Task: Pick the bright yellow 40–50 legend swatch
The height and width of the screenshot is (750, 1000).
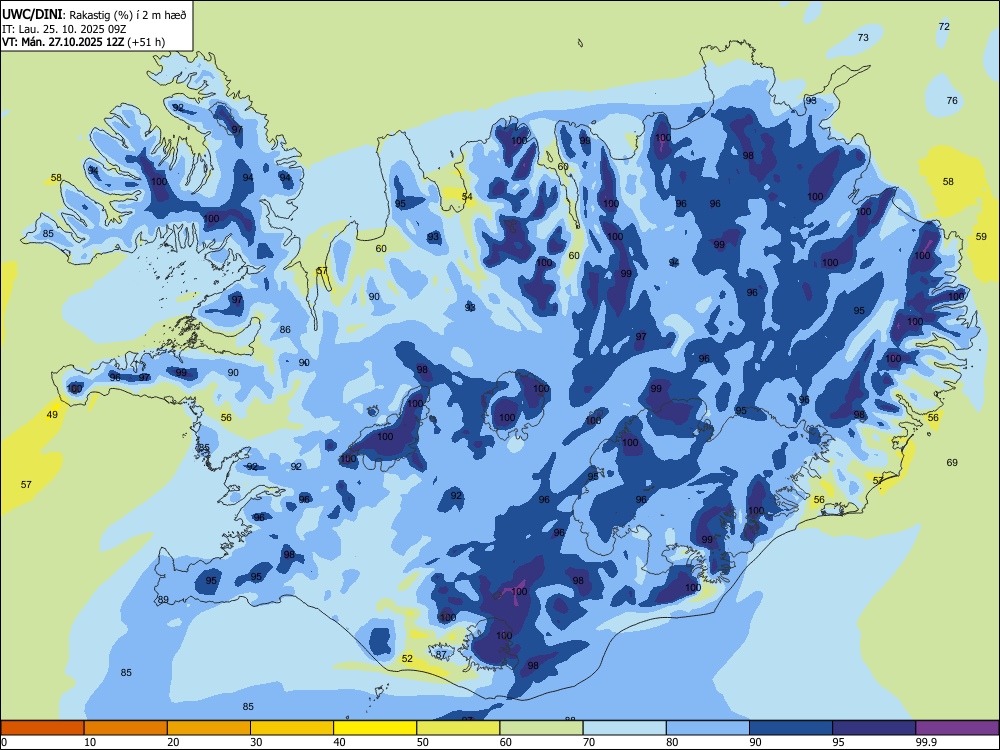Action: click(x=375, y=728)
